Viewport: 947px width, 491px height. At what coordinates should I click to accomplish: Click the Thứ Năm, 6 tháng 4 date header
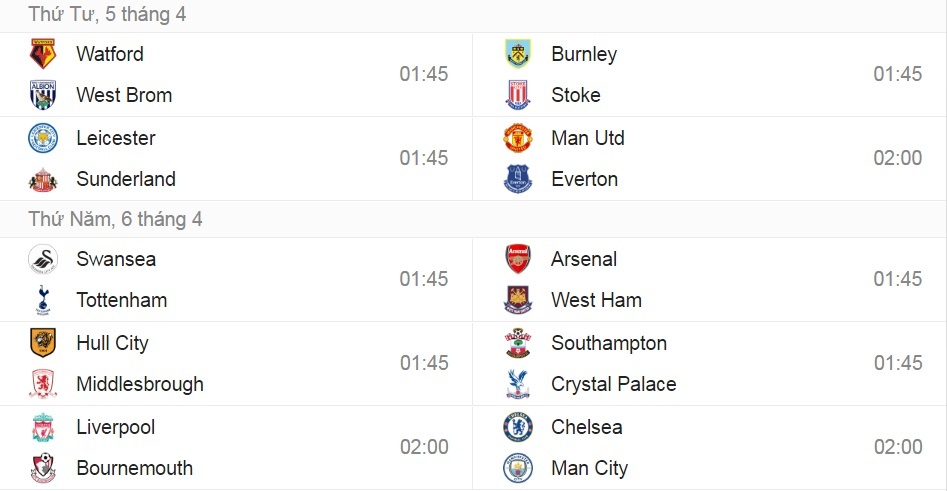coord(116,219)
